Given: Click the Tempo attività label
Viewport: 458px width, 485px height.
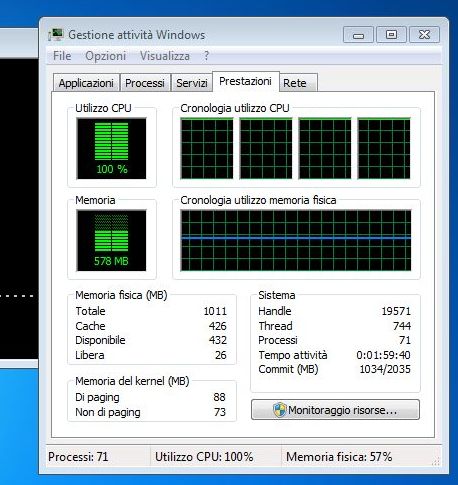Looking at the screenshot, I should click(x=293, y=355).
